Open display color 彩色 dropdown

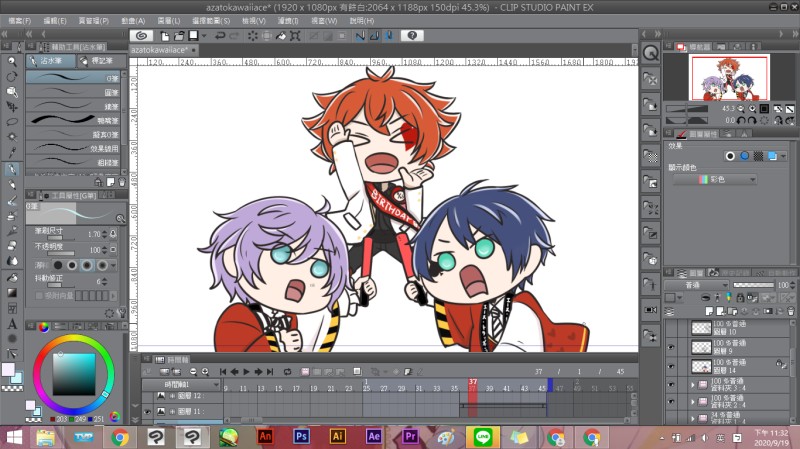click(715, 180)
